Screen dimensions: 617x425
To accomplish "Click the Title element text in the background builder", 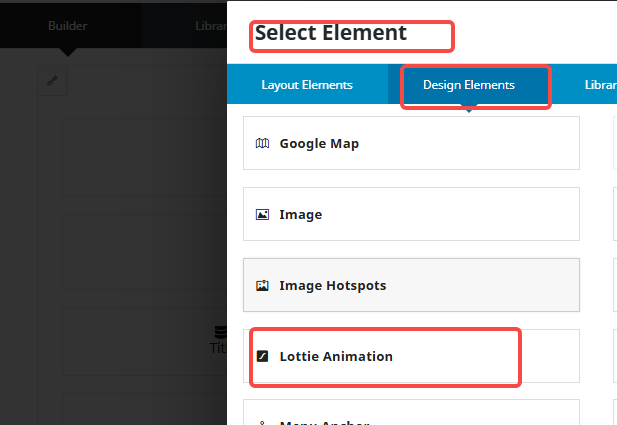I will point(218,348).
